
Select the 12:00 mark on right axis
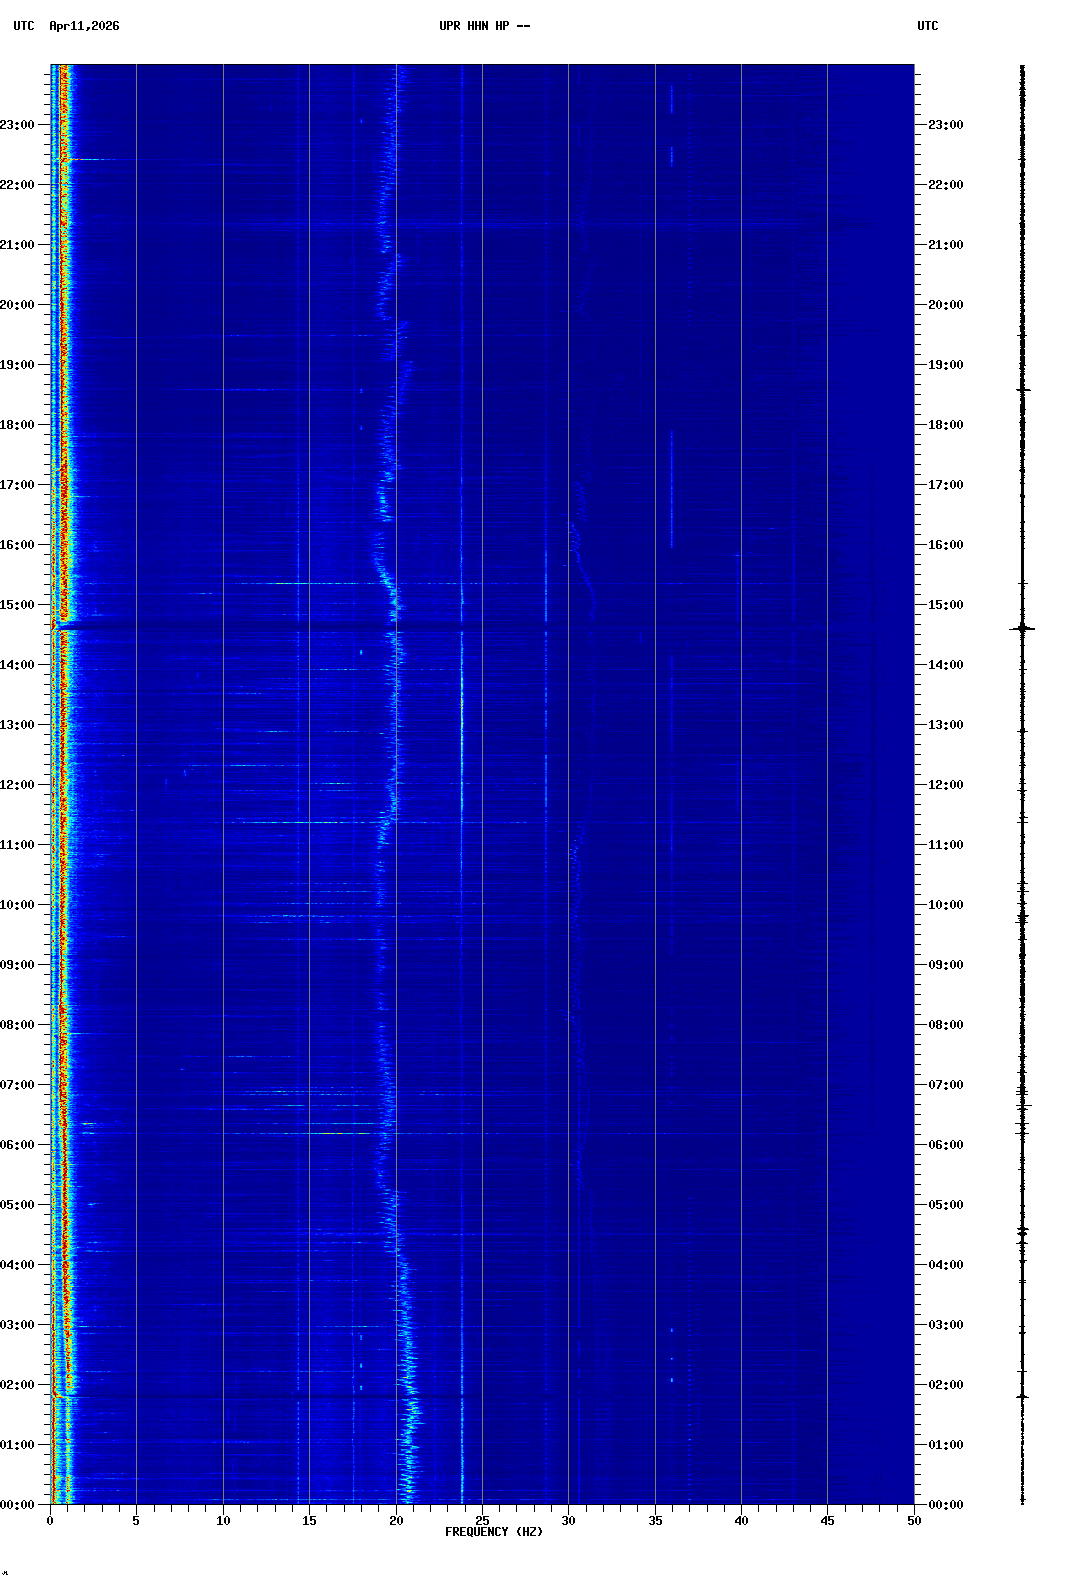pyautogui.click(x=945, y=785)
